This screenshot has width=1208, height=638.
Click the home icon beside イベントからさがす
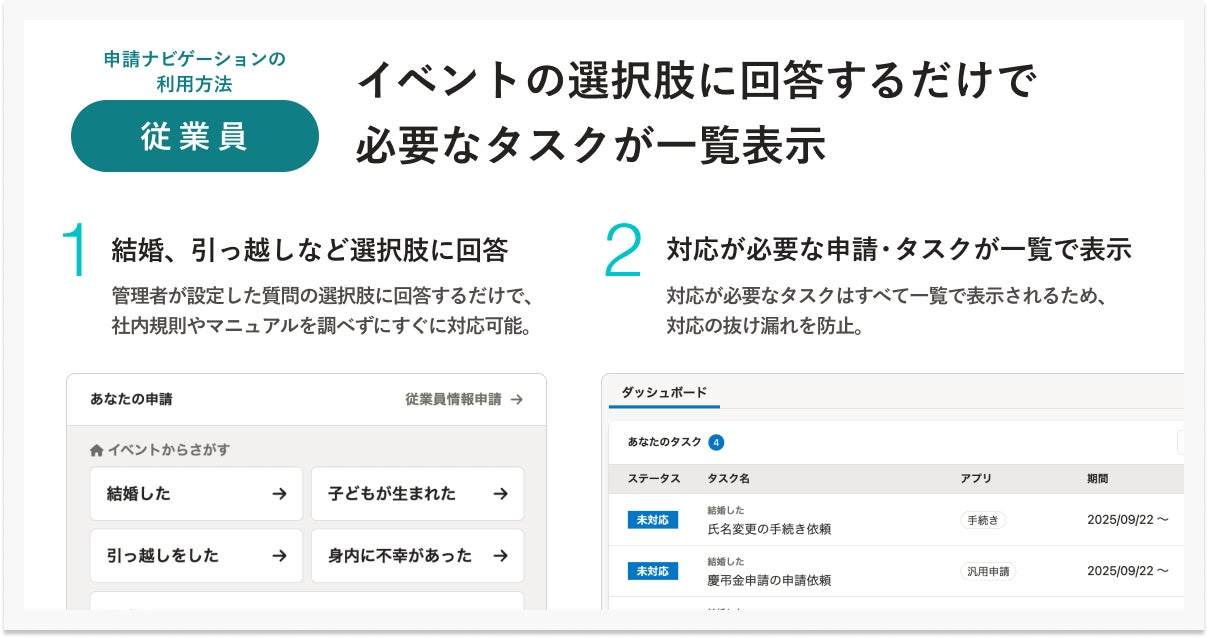click(97, 450)
